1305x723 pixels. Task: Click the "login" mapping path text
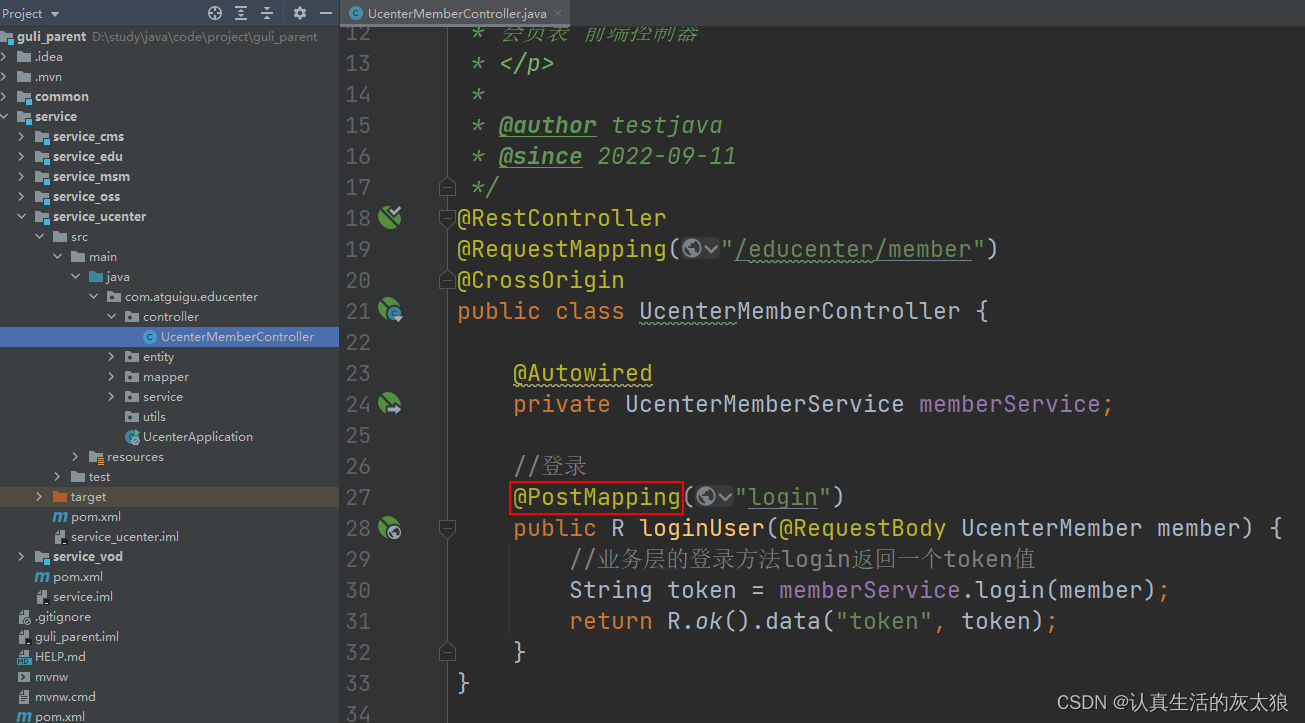tap(784, 496)
